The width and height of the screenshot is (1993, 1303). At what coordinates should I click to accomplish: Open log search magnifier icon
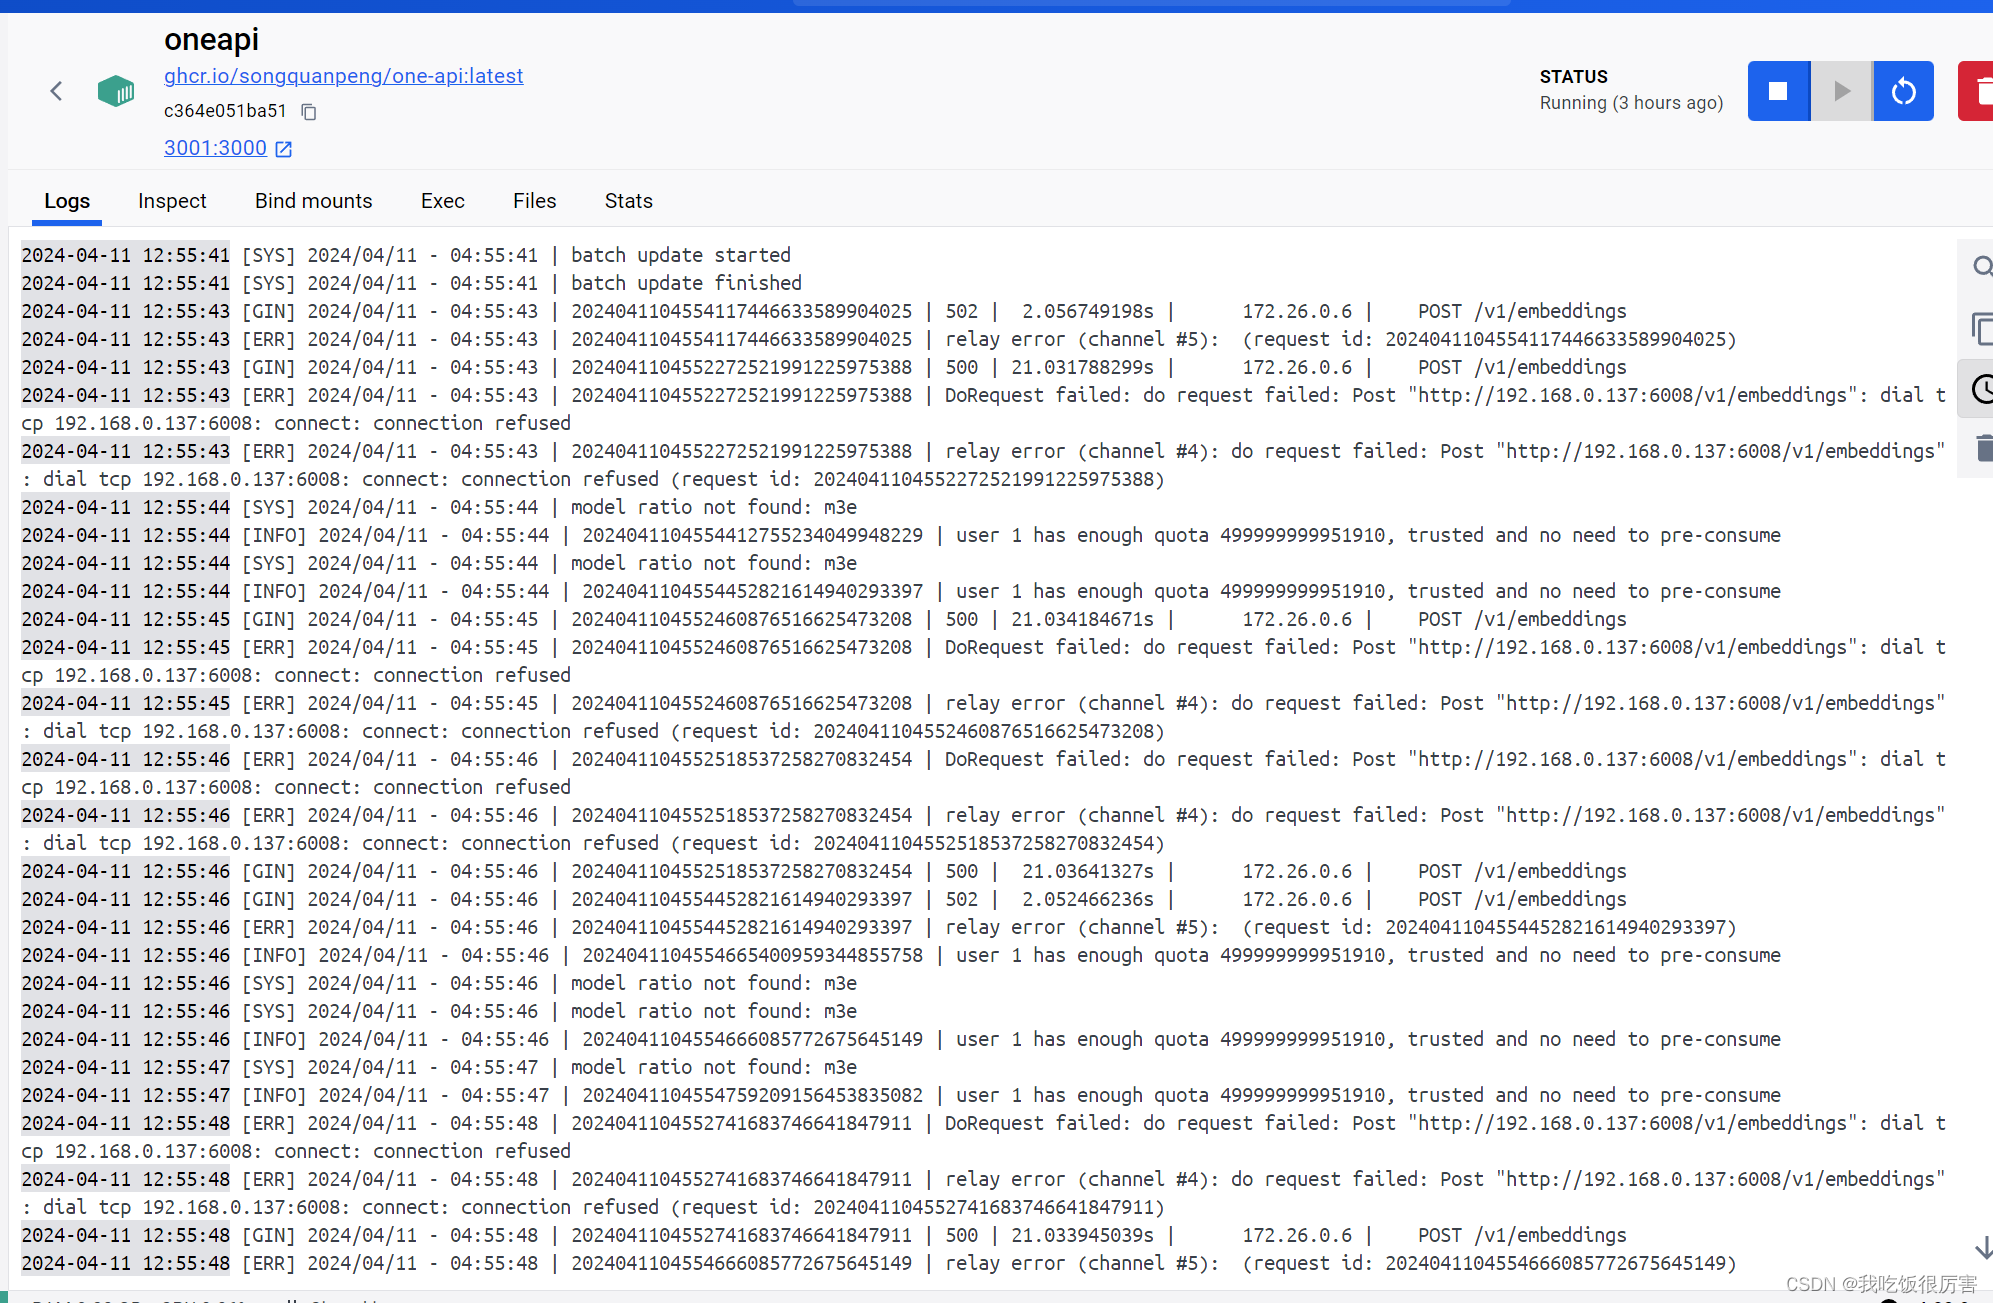coord(1981,266)
